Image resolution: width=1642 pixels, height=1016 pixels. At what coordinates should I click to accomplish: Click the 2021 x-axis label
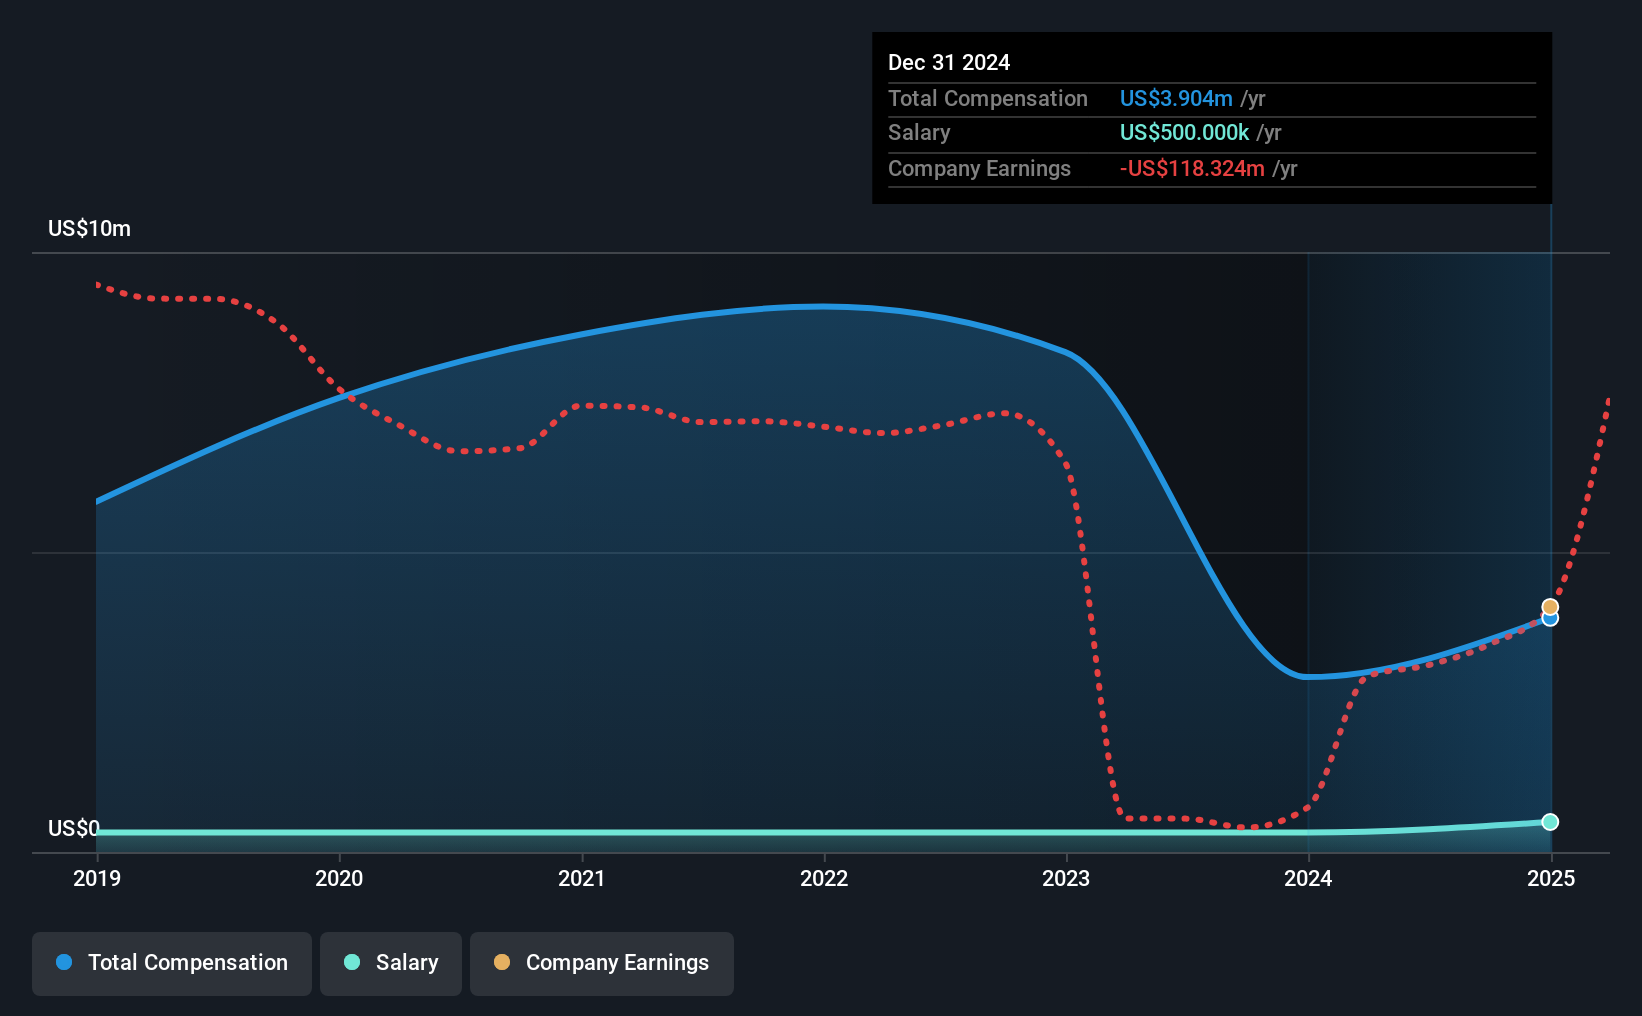click(x=582, y=878)
